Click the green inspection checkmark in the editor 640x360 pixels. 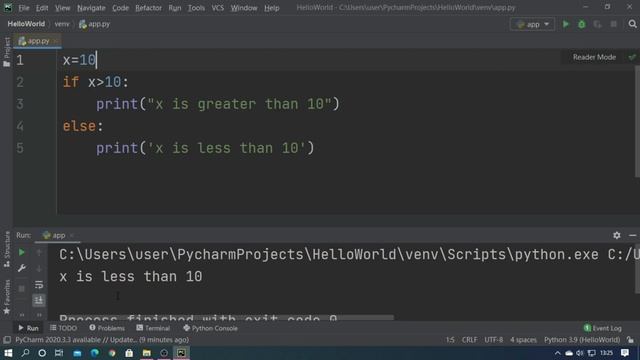632,57
